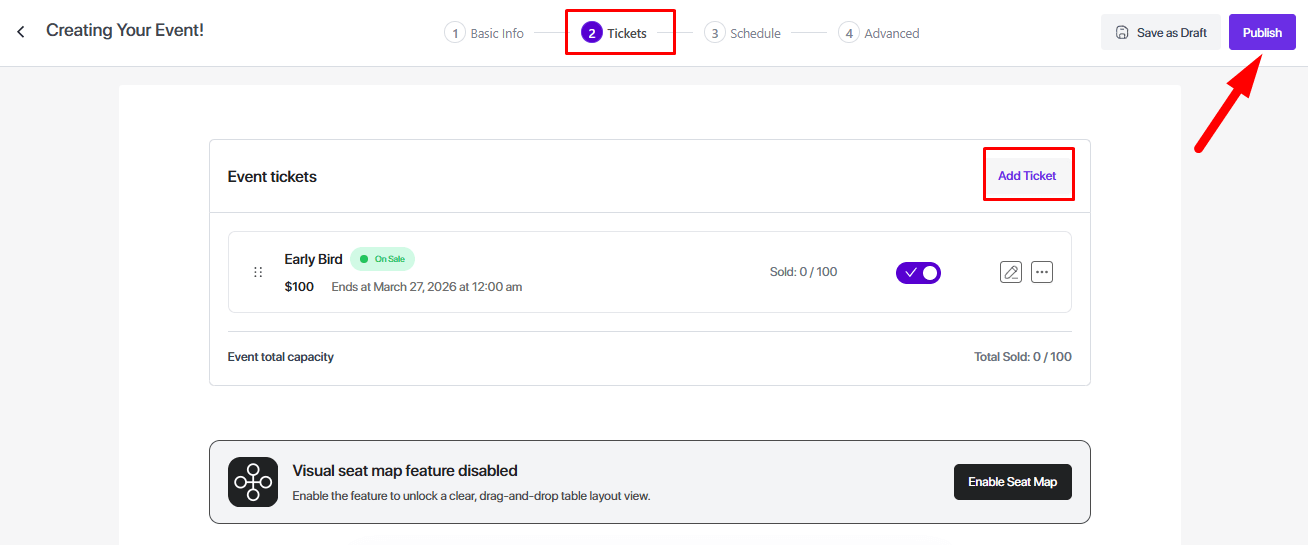
Task: Disable the Early Bird ticket toggle
Action: 918,273
